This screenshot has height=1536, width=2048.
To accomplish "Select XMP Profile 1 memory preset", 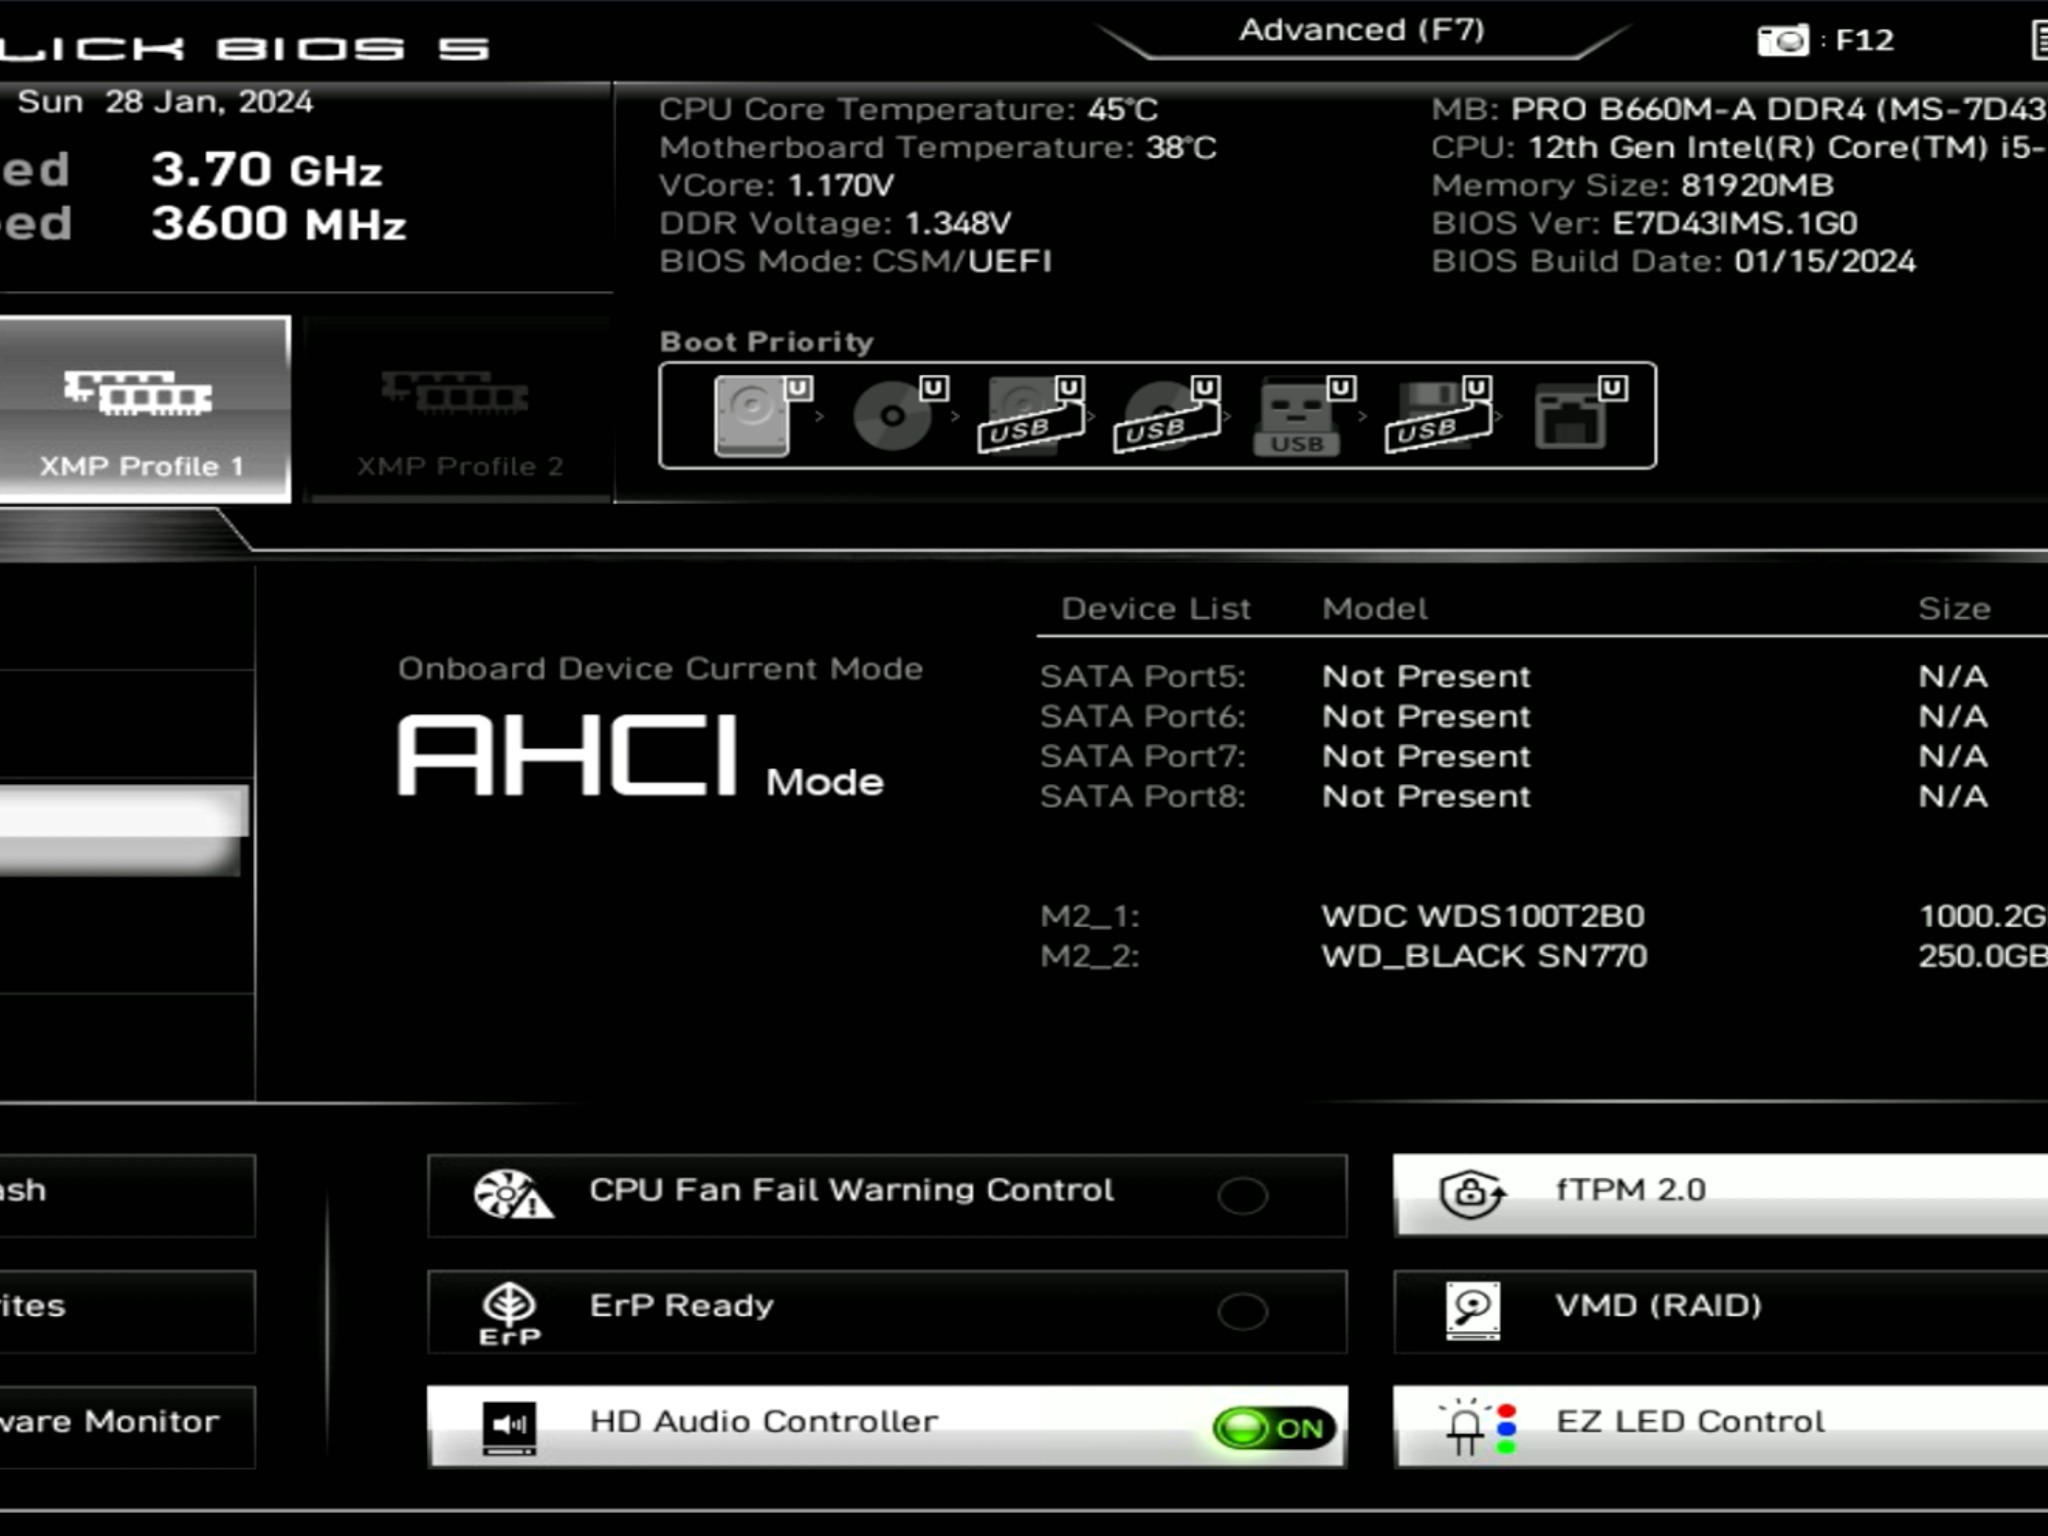I will coord(144,410).
